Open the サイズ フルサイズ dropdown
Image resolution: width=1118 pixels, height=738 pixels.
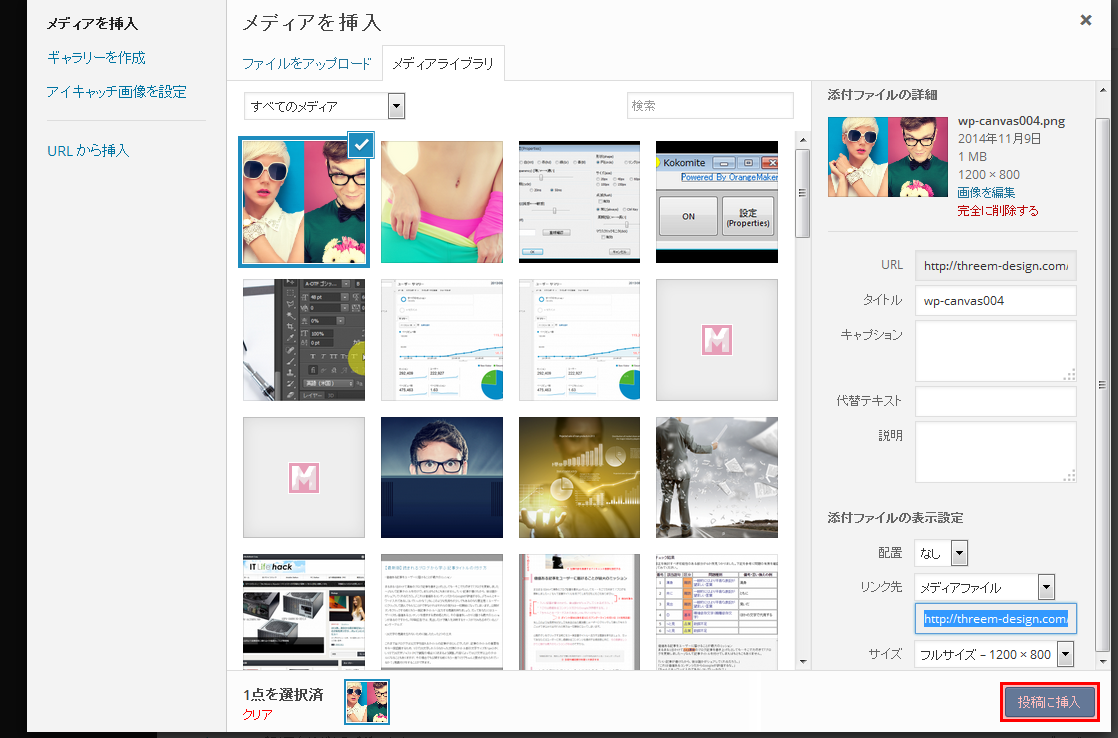[x=994, y=654]
